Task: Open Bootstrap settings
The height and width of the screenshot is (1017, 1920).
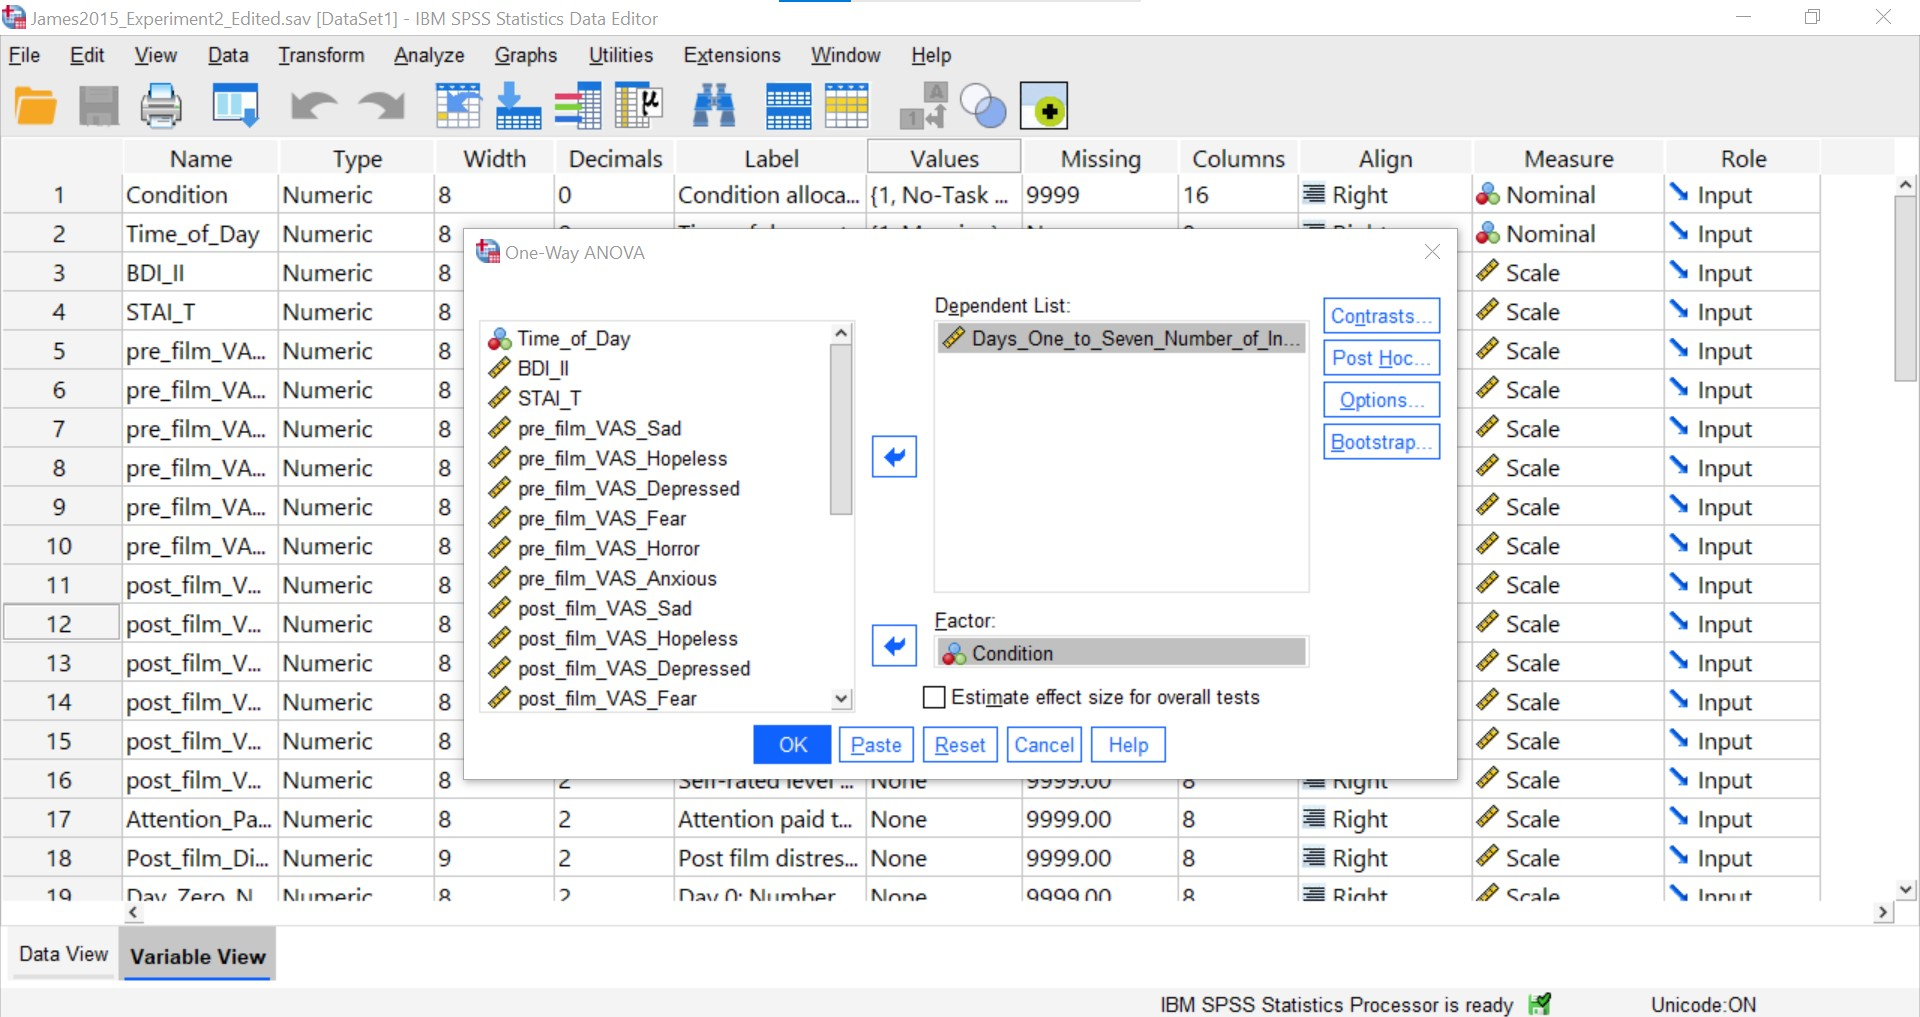Action: point(1381,442)
